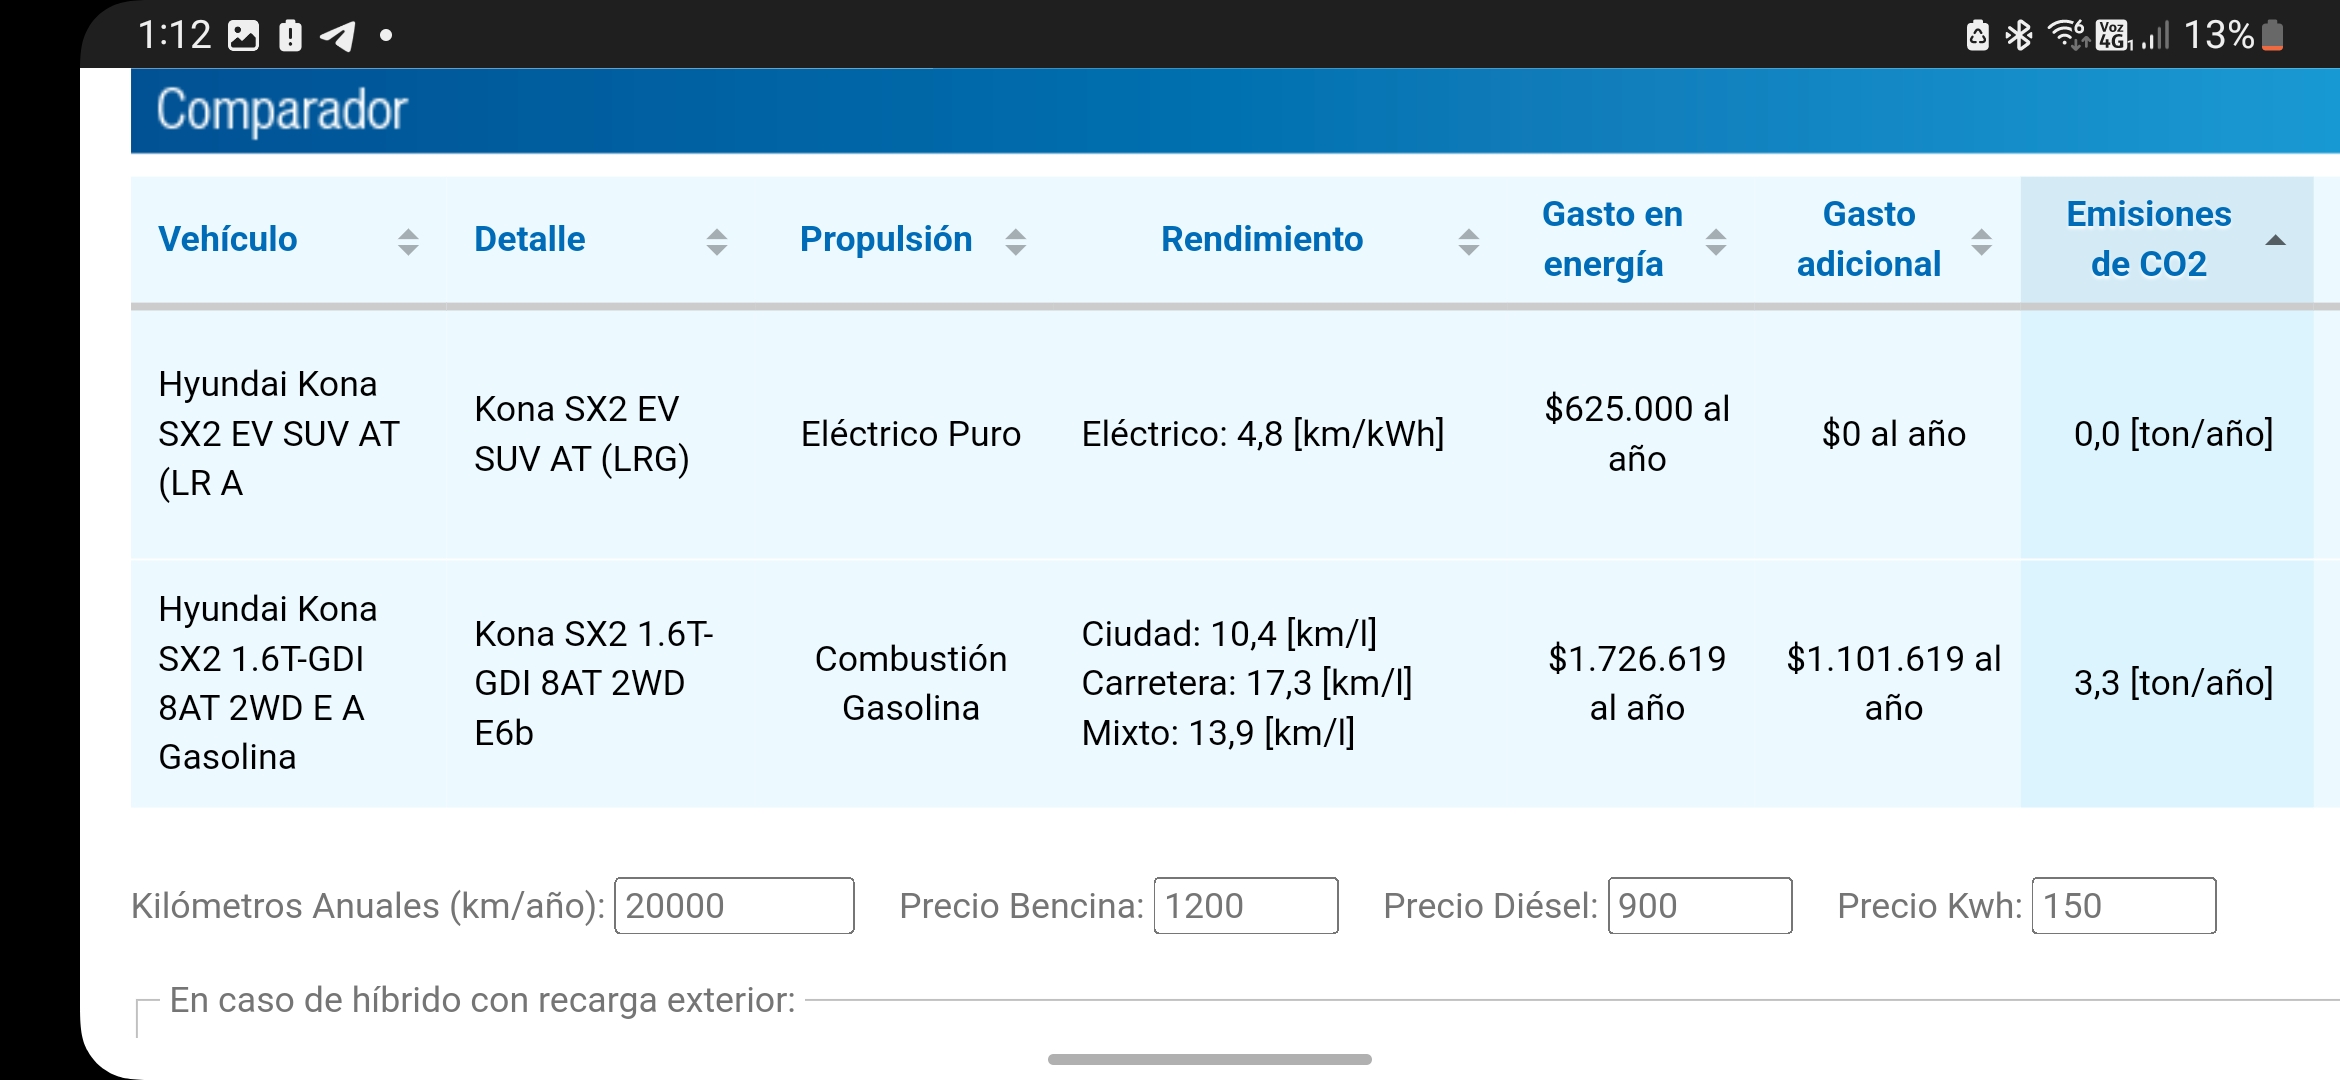Click the Vehículo column header
Screen dimensions: 2340x1080
coord(228,239)
